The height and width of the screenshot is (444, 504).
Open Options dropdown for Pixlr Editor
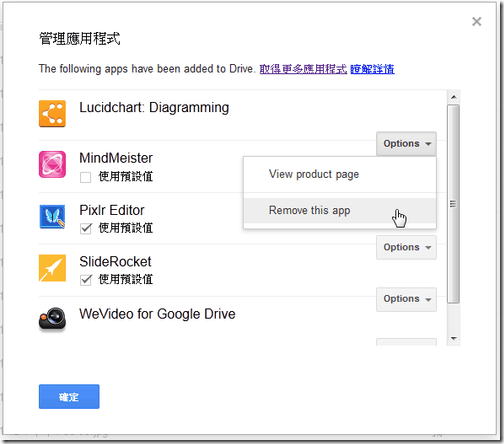coord(406,247)
